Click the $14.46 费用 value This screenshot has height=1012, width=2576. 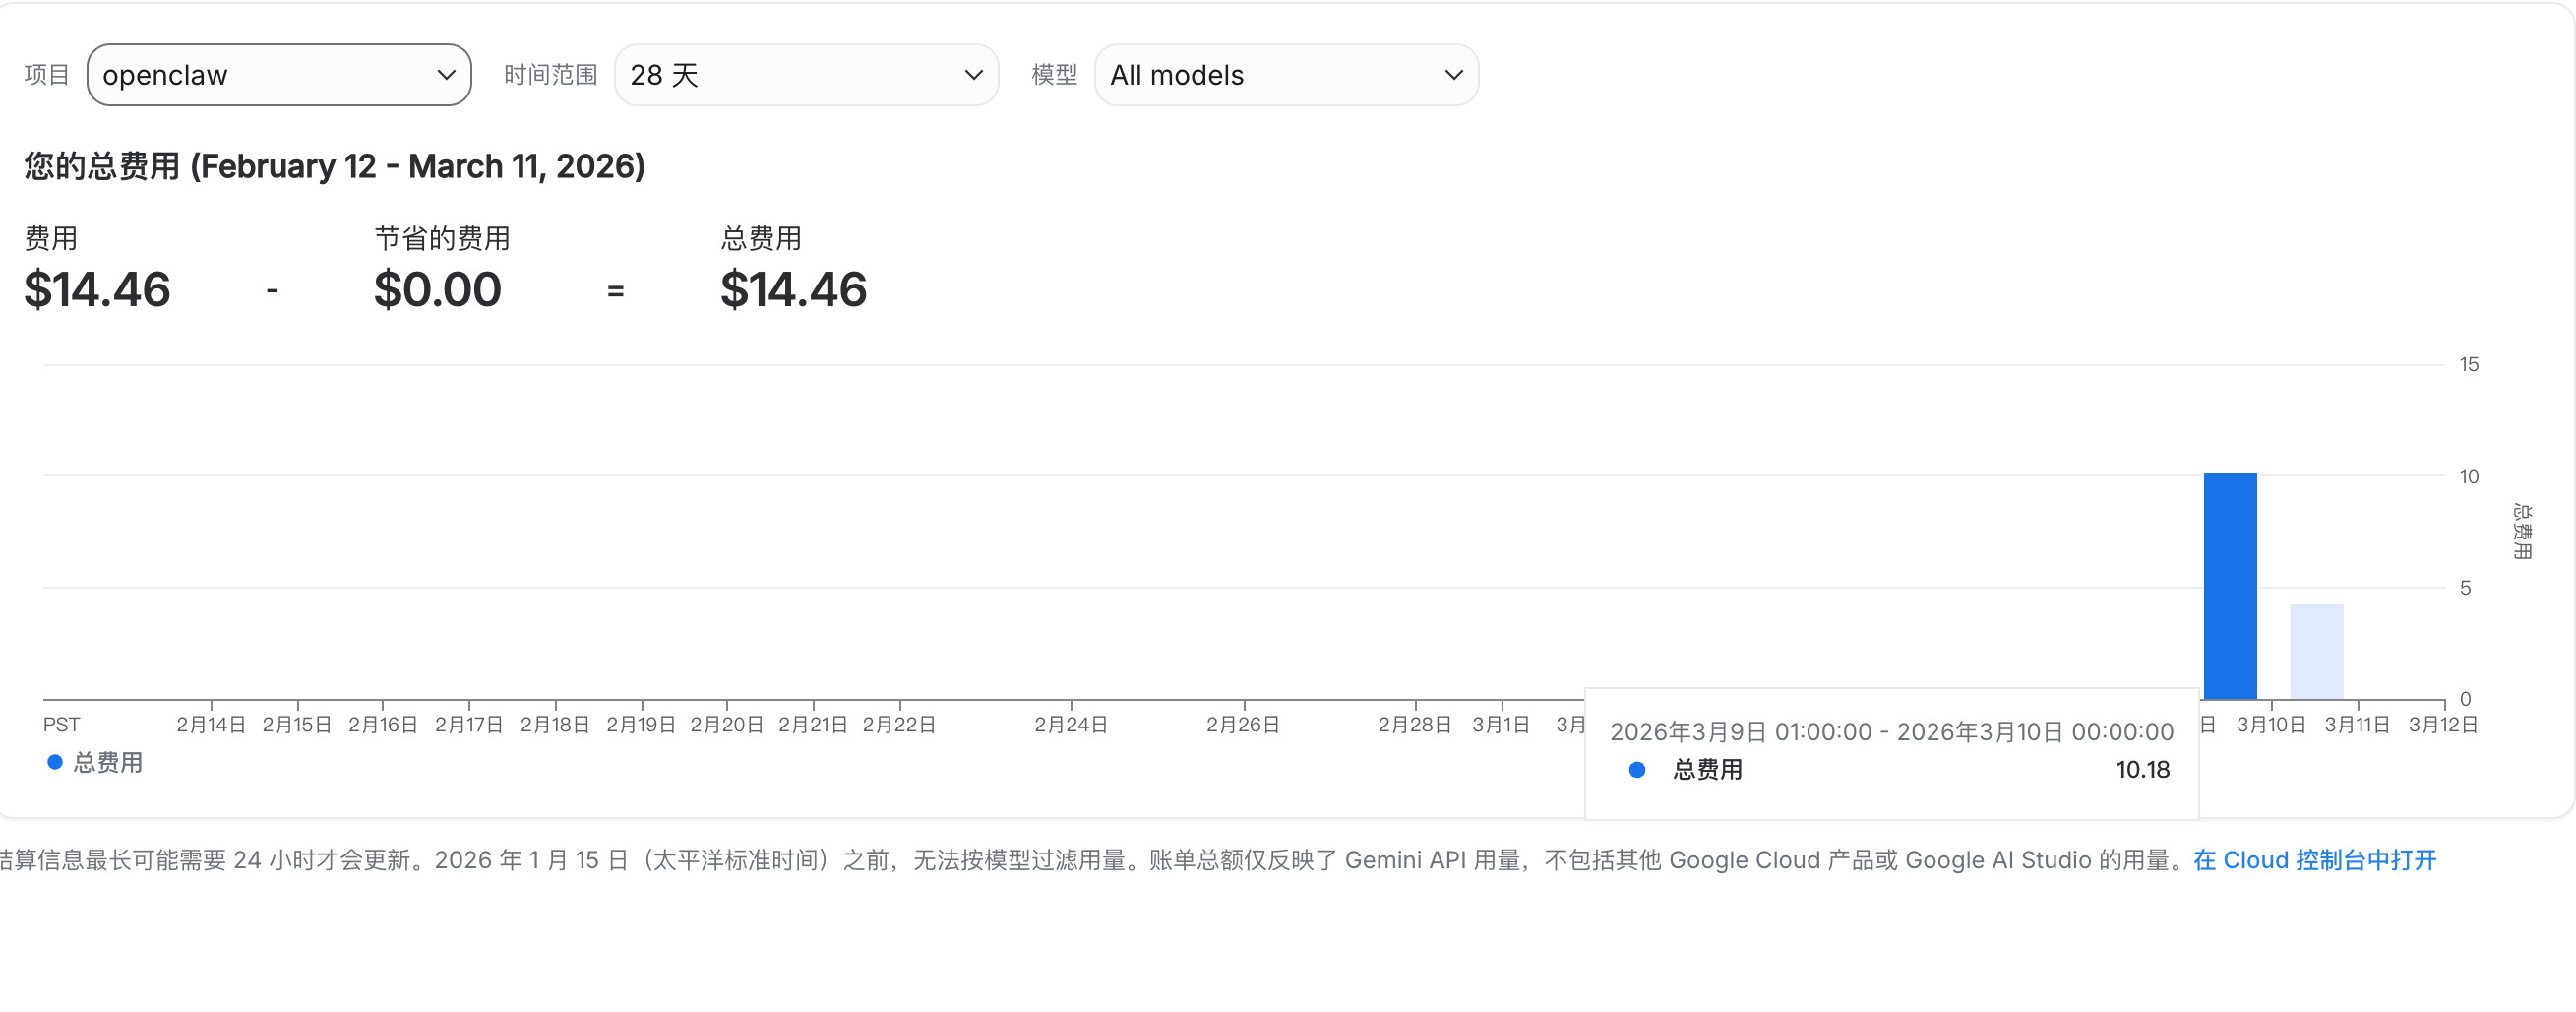pyautogui.click(x=97, y=290)
